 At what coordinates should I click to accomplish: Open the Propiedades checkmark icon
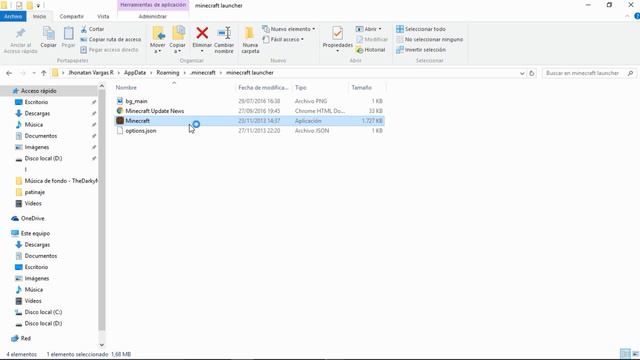pyautogui.click(x=337, y=33)
